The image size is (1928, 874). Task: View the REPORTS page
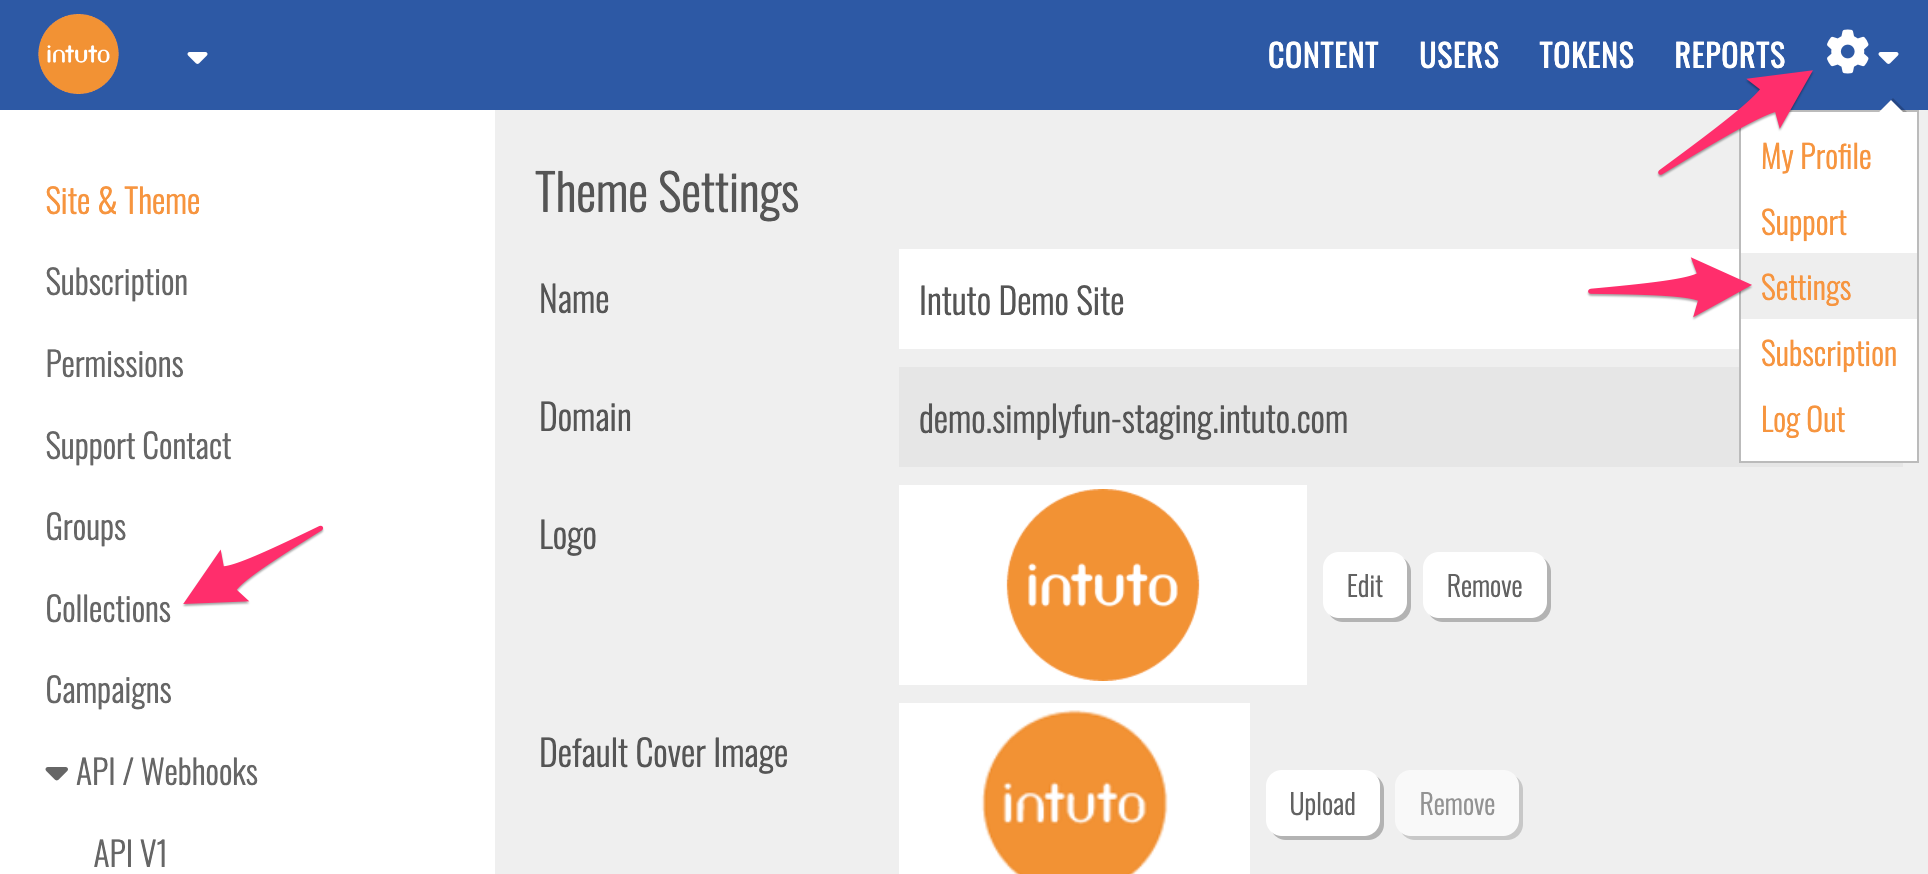1729,55
